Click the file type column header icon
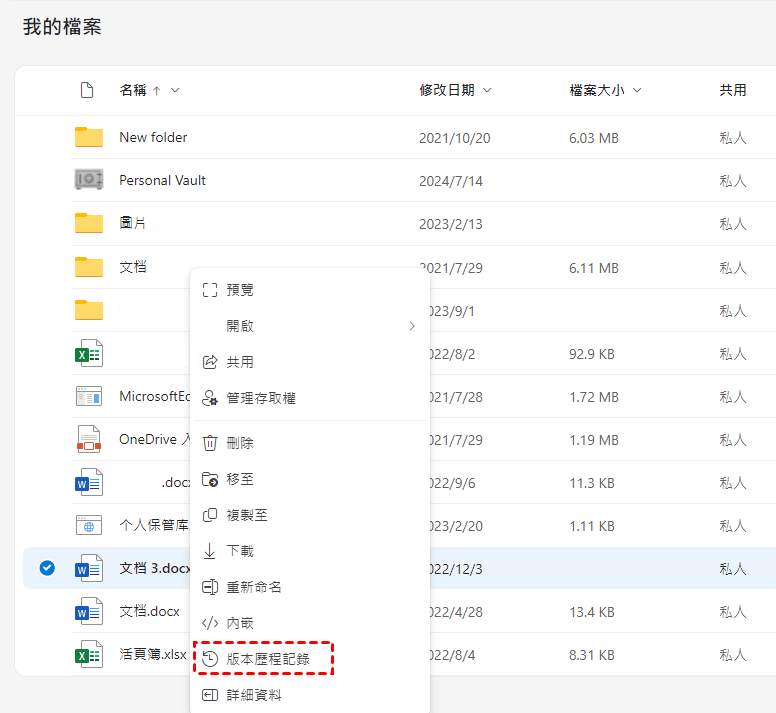This screenshot has height=713, width=776. pyautogui.click(x=87, y=90)
